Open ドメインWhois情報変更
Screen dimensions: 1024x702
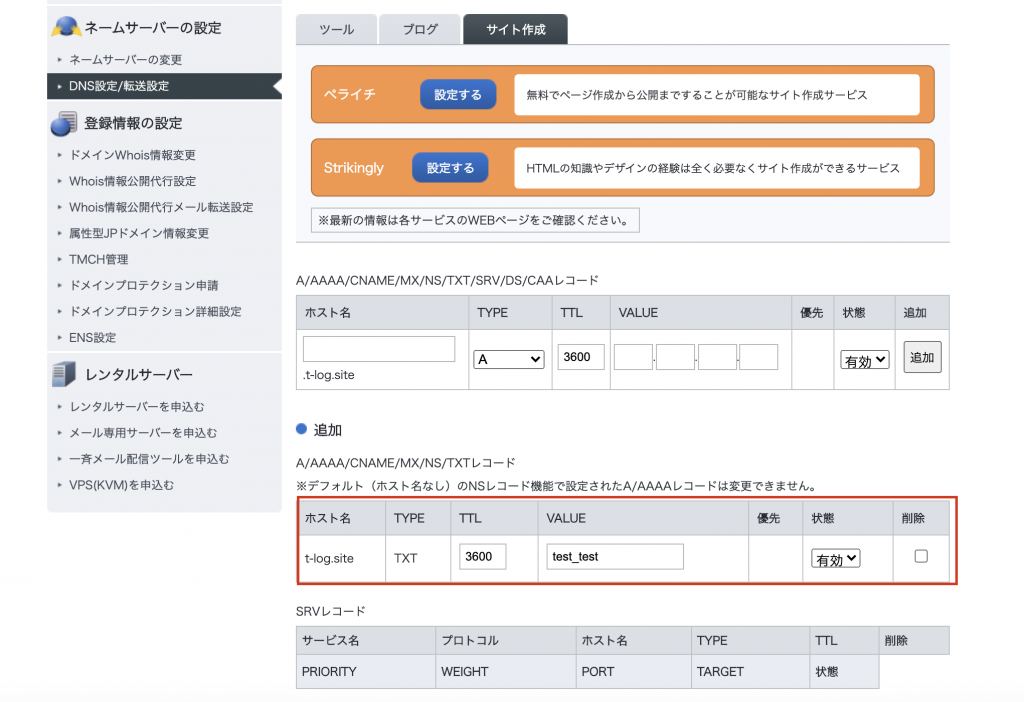click(x=133, y=155)
